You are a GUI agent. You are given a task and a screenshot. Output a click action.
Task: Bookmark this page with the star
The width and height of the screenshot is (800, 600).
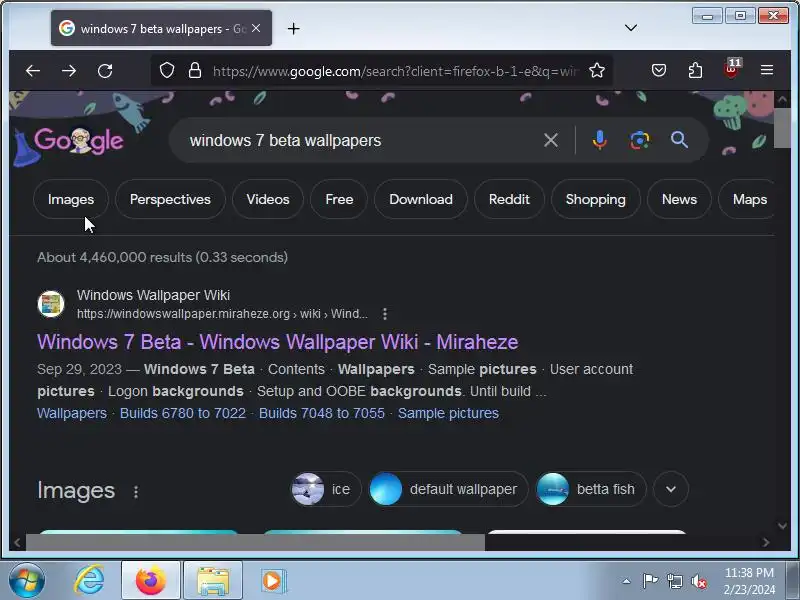[x=596, y=70]
